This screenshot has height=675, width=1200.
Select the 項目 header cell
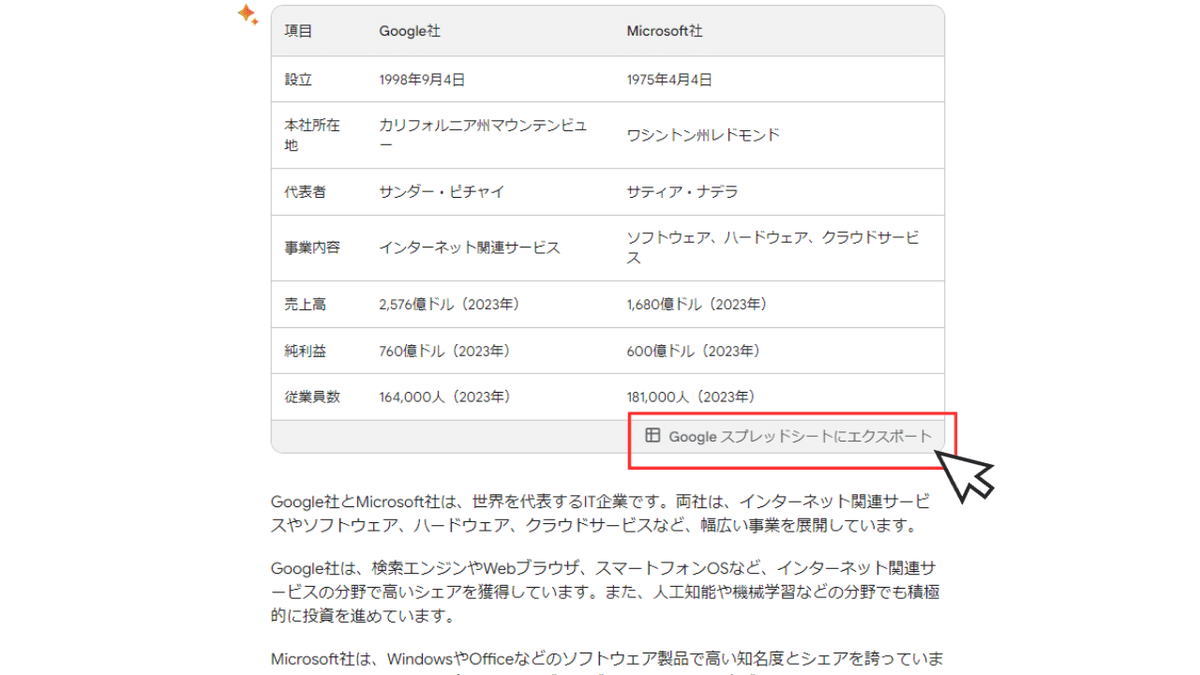299,31
